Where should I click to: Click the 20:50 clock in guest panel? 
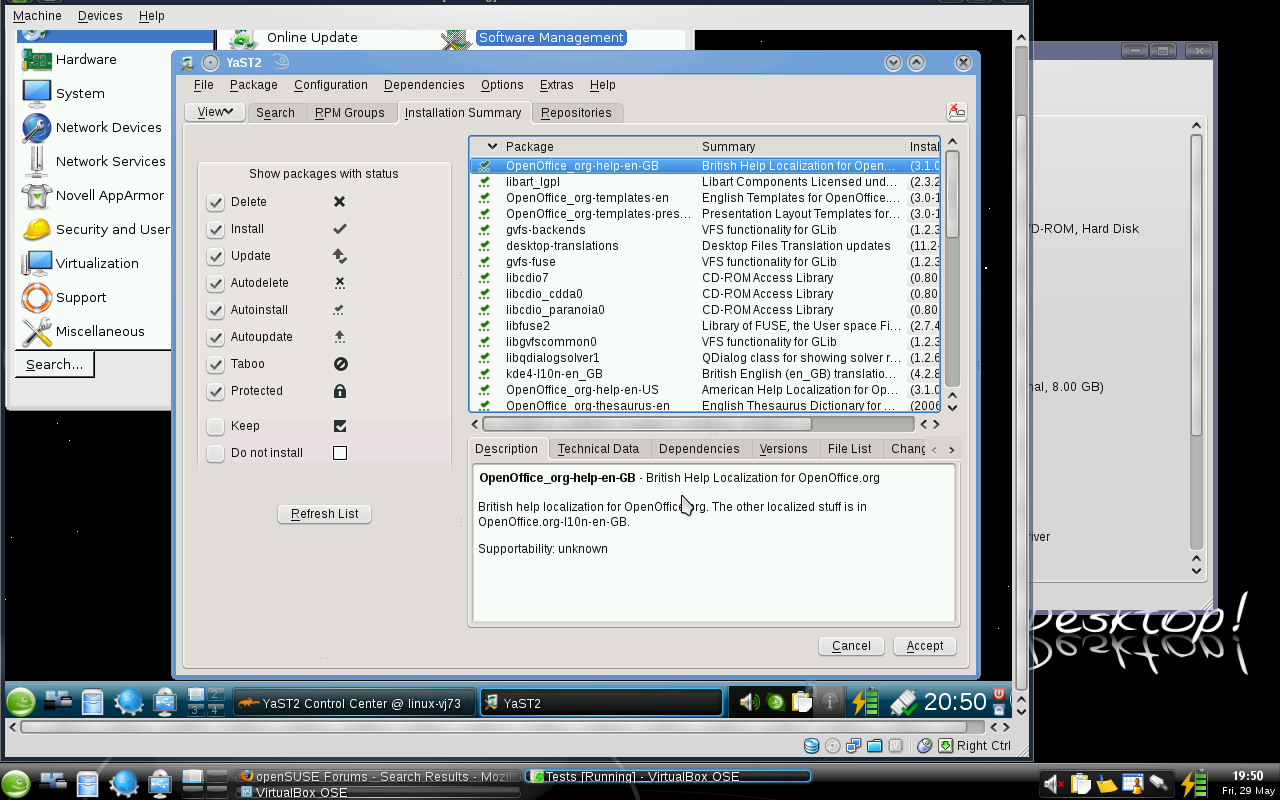955,702
